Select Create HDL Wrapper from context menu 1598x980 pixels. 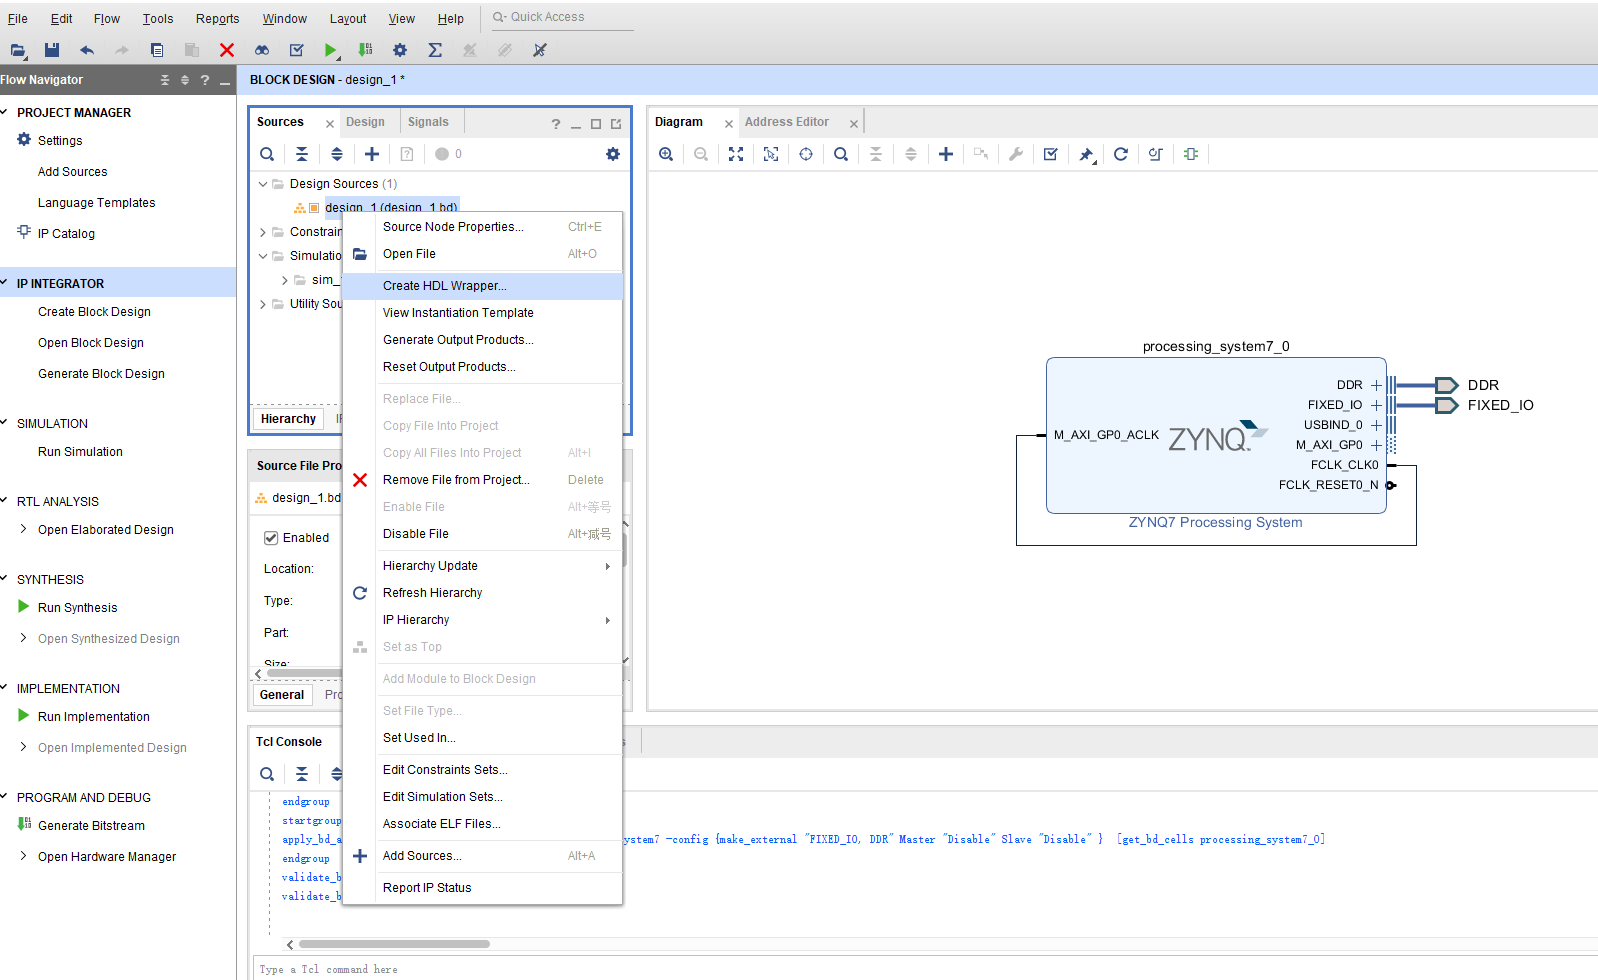click(x=445, y=286)
